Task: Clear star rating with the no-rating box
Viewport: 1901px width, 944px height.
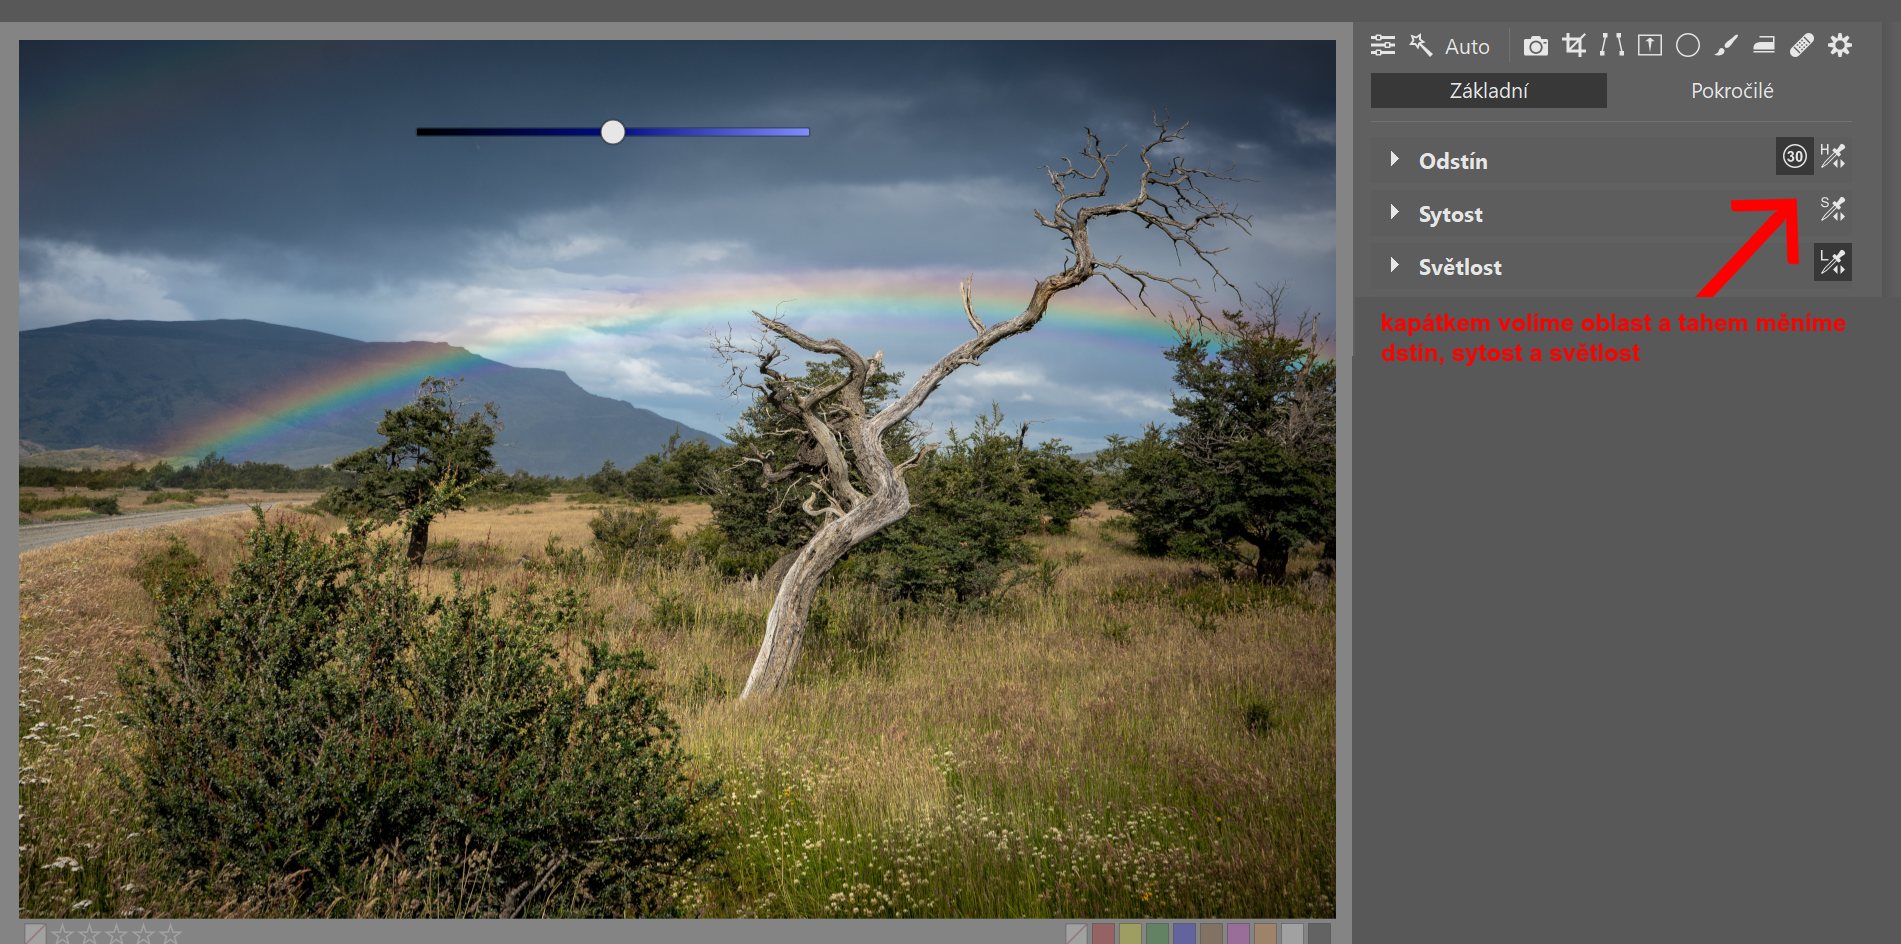Action: (35, 934)
